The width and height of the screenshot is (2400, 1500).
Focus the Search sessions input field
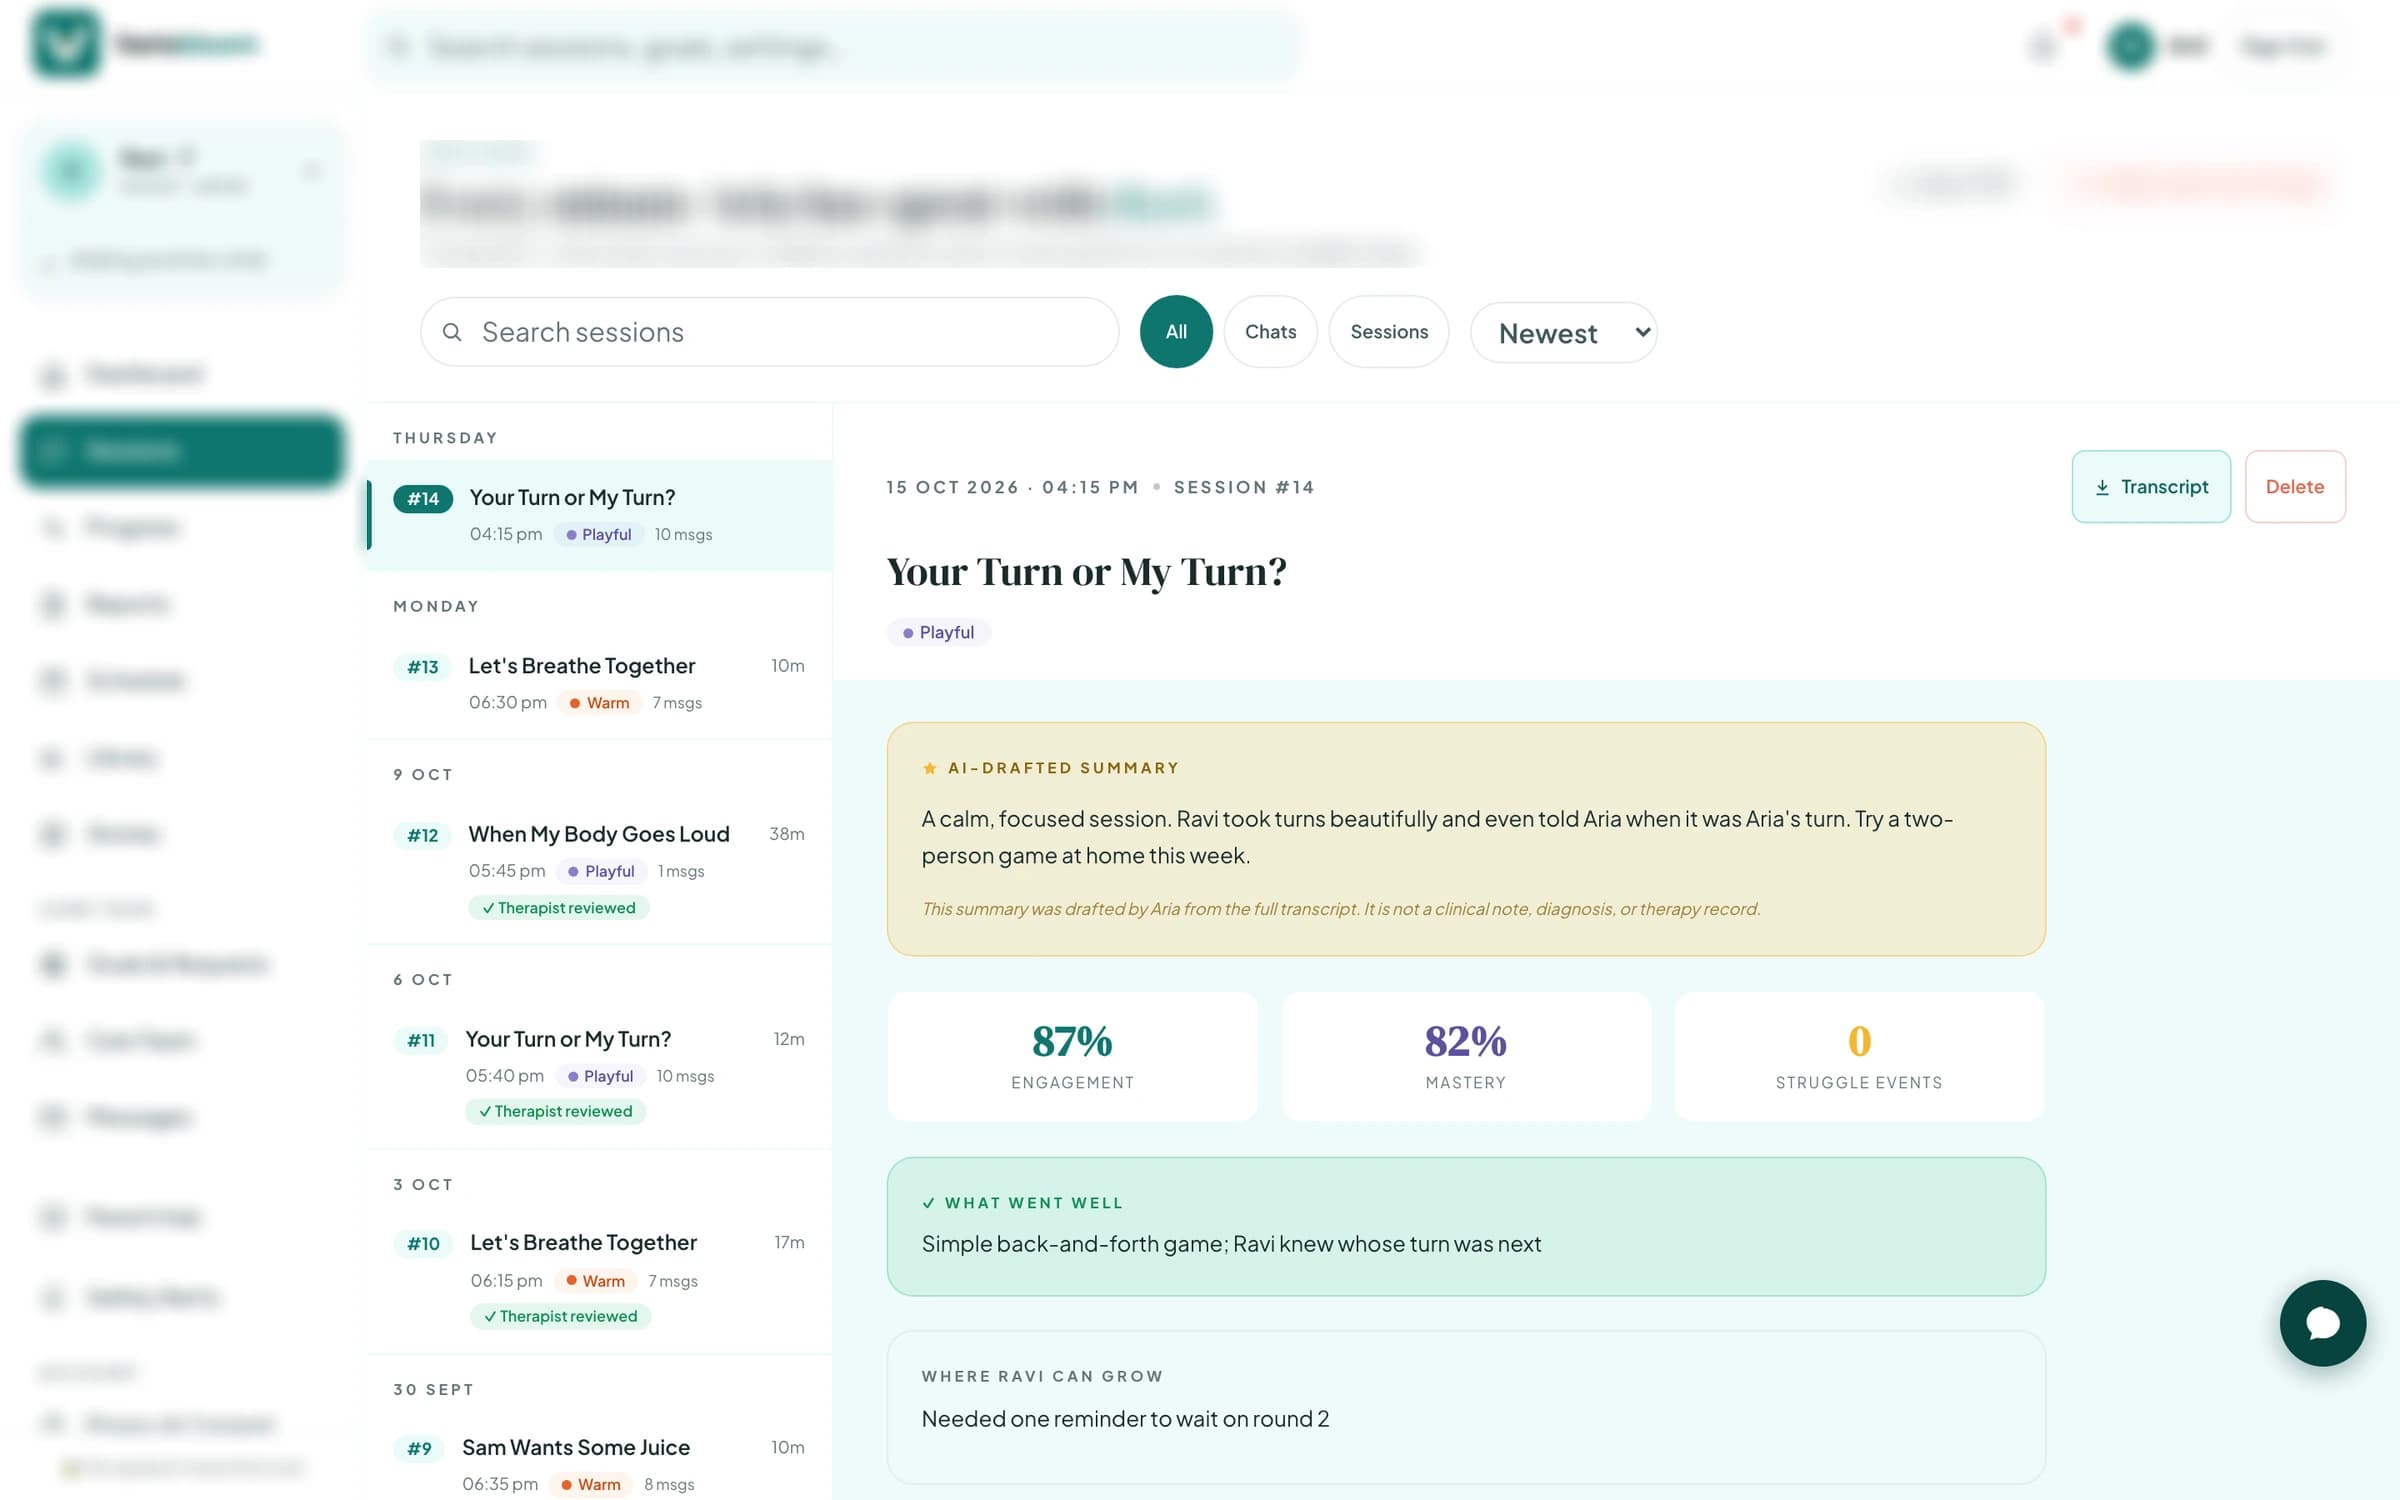pos(769,332)
